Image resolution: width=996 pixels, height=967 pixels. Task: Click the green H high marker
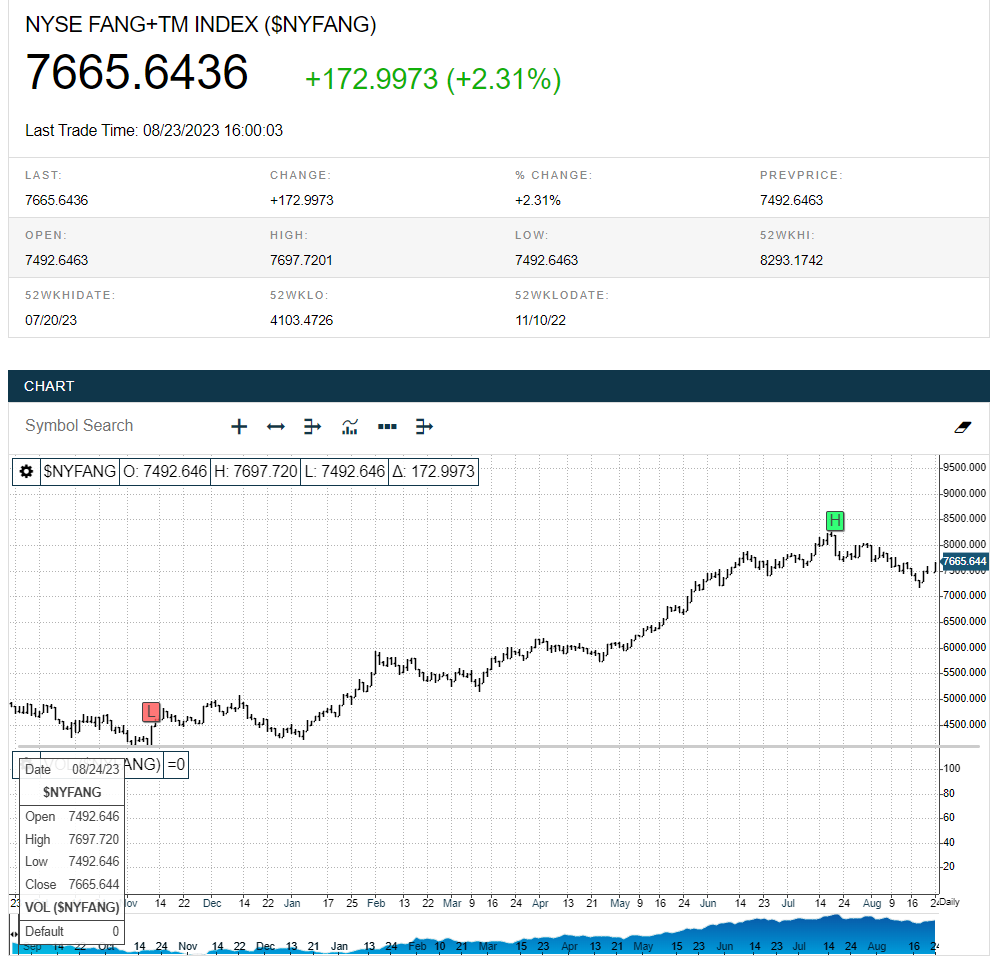pos(835,521)
